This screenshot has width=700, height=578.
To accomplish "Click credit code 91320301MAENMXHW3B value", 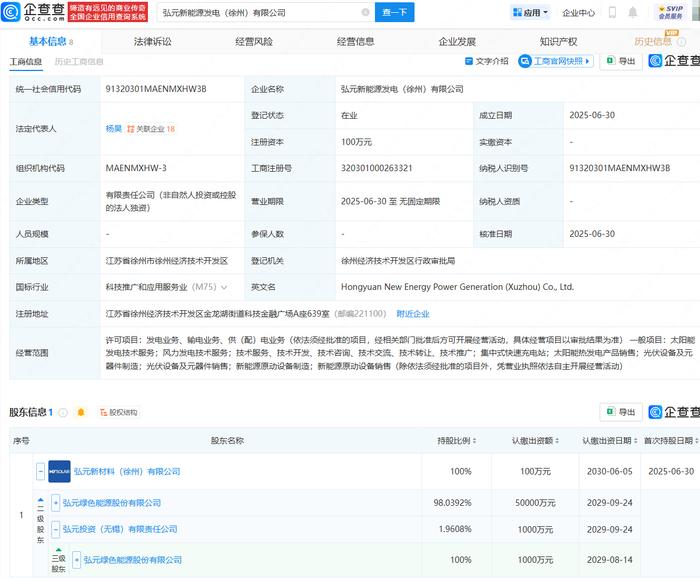I will point(156,89).
